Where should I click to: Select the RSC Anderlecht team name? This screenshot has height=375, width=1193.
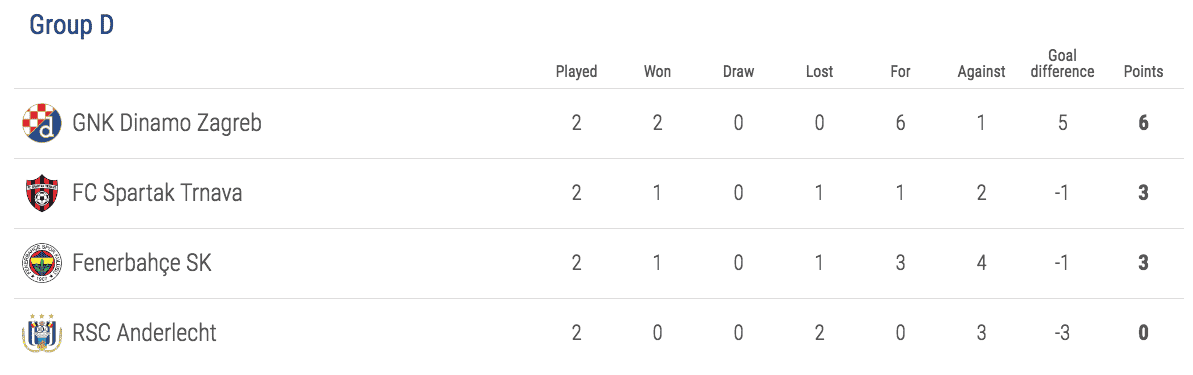[145, 333]
